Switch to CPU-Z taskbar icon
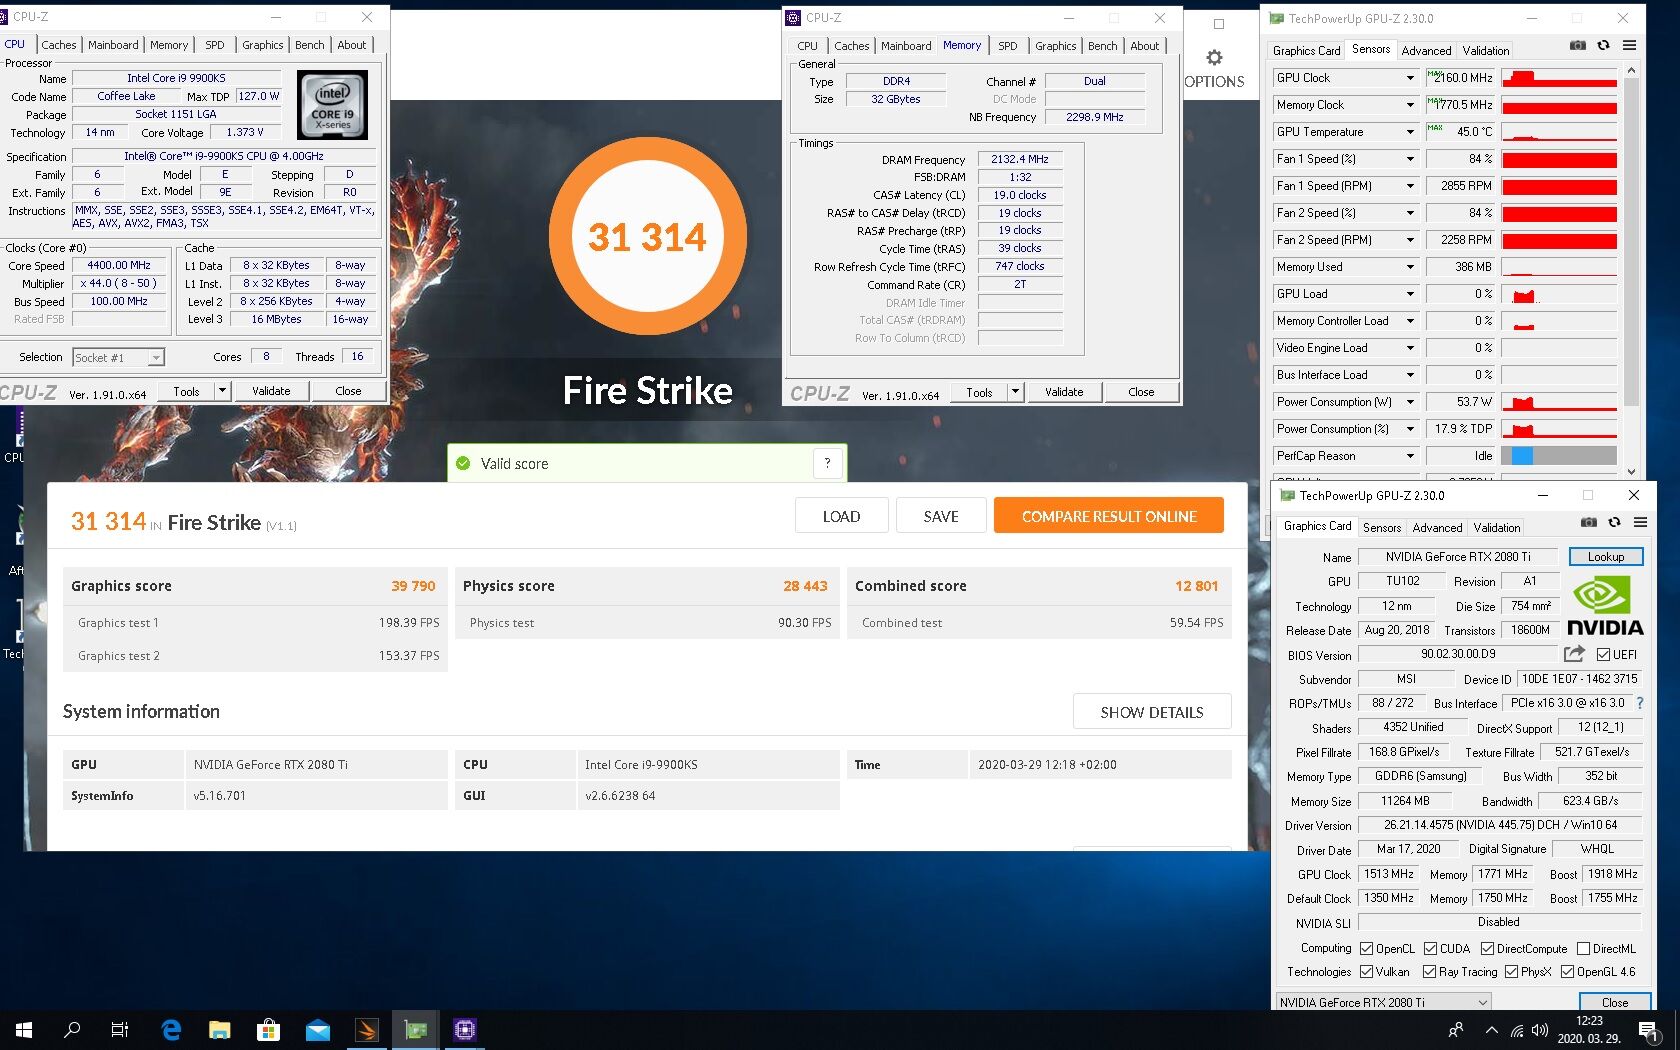 [464, 1030]
